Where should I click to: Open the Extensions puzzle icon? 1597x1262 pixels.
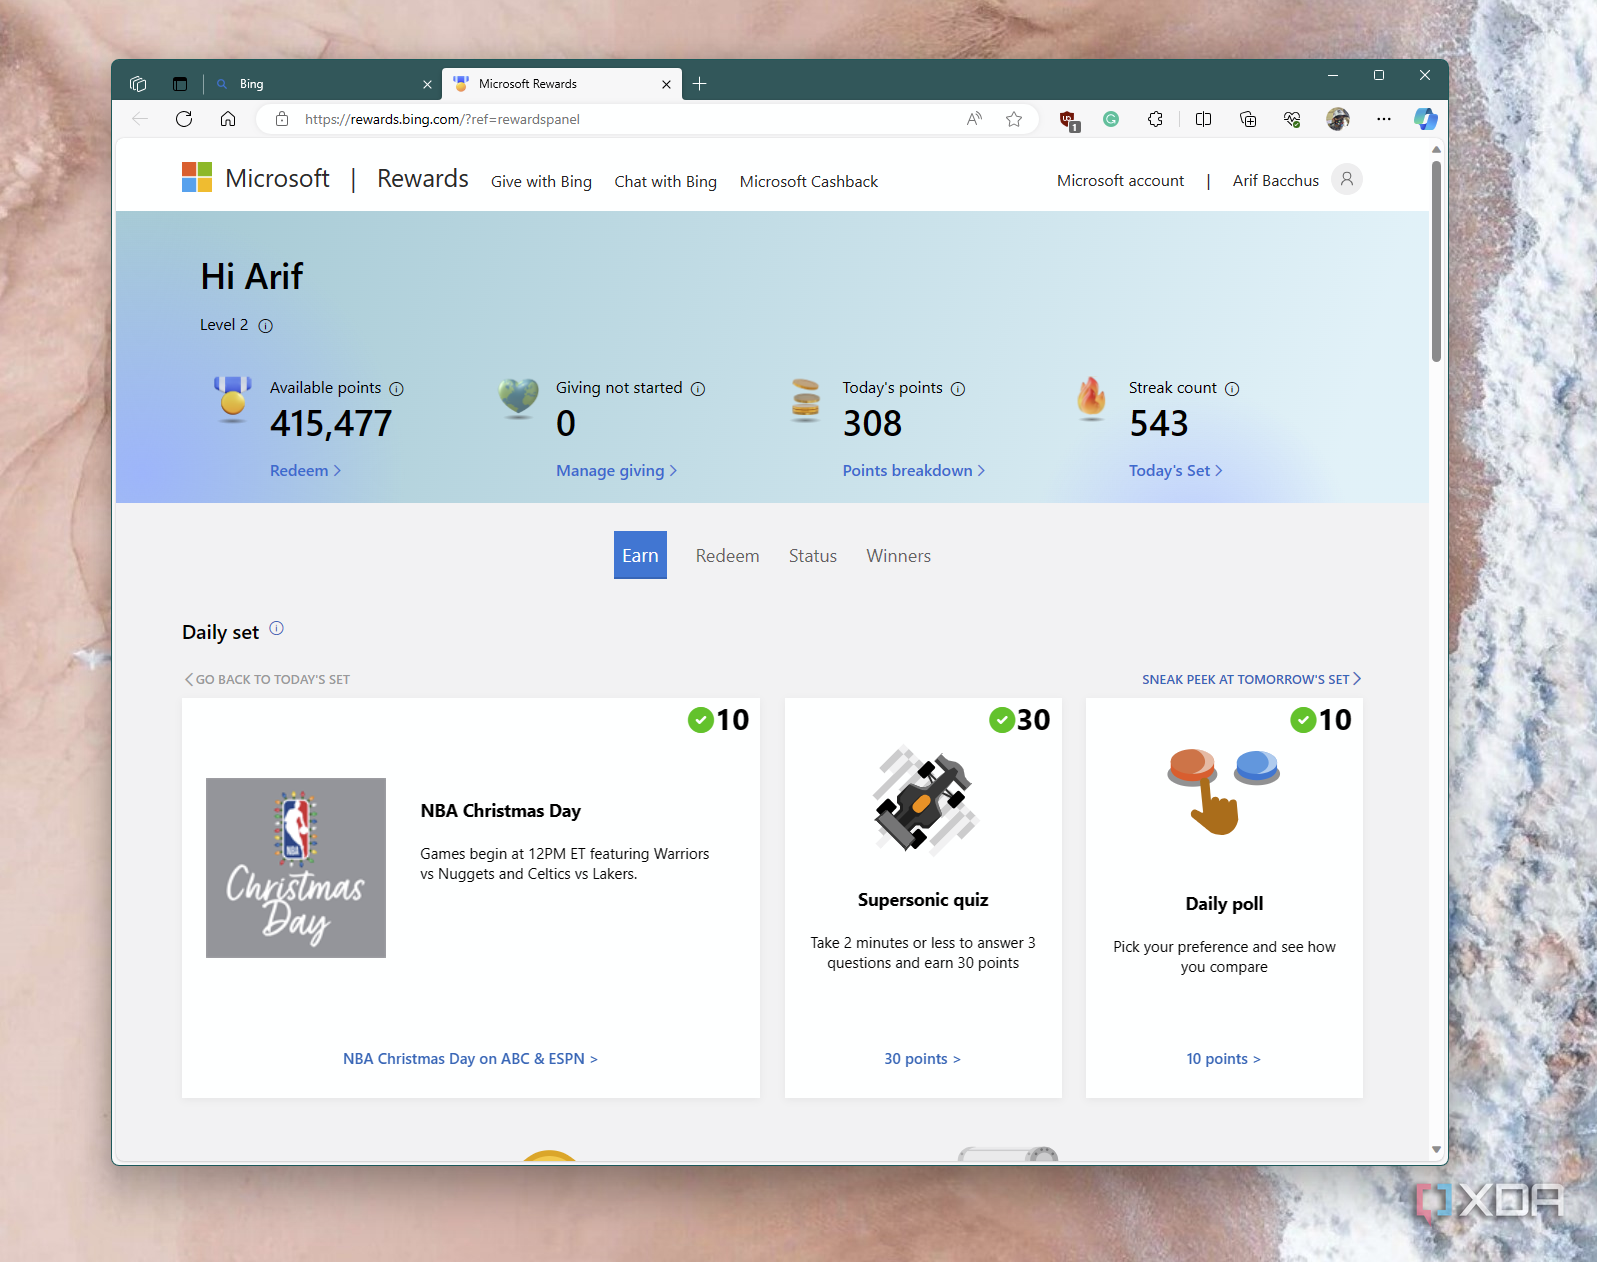[1155, 119]
